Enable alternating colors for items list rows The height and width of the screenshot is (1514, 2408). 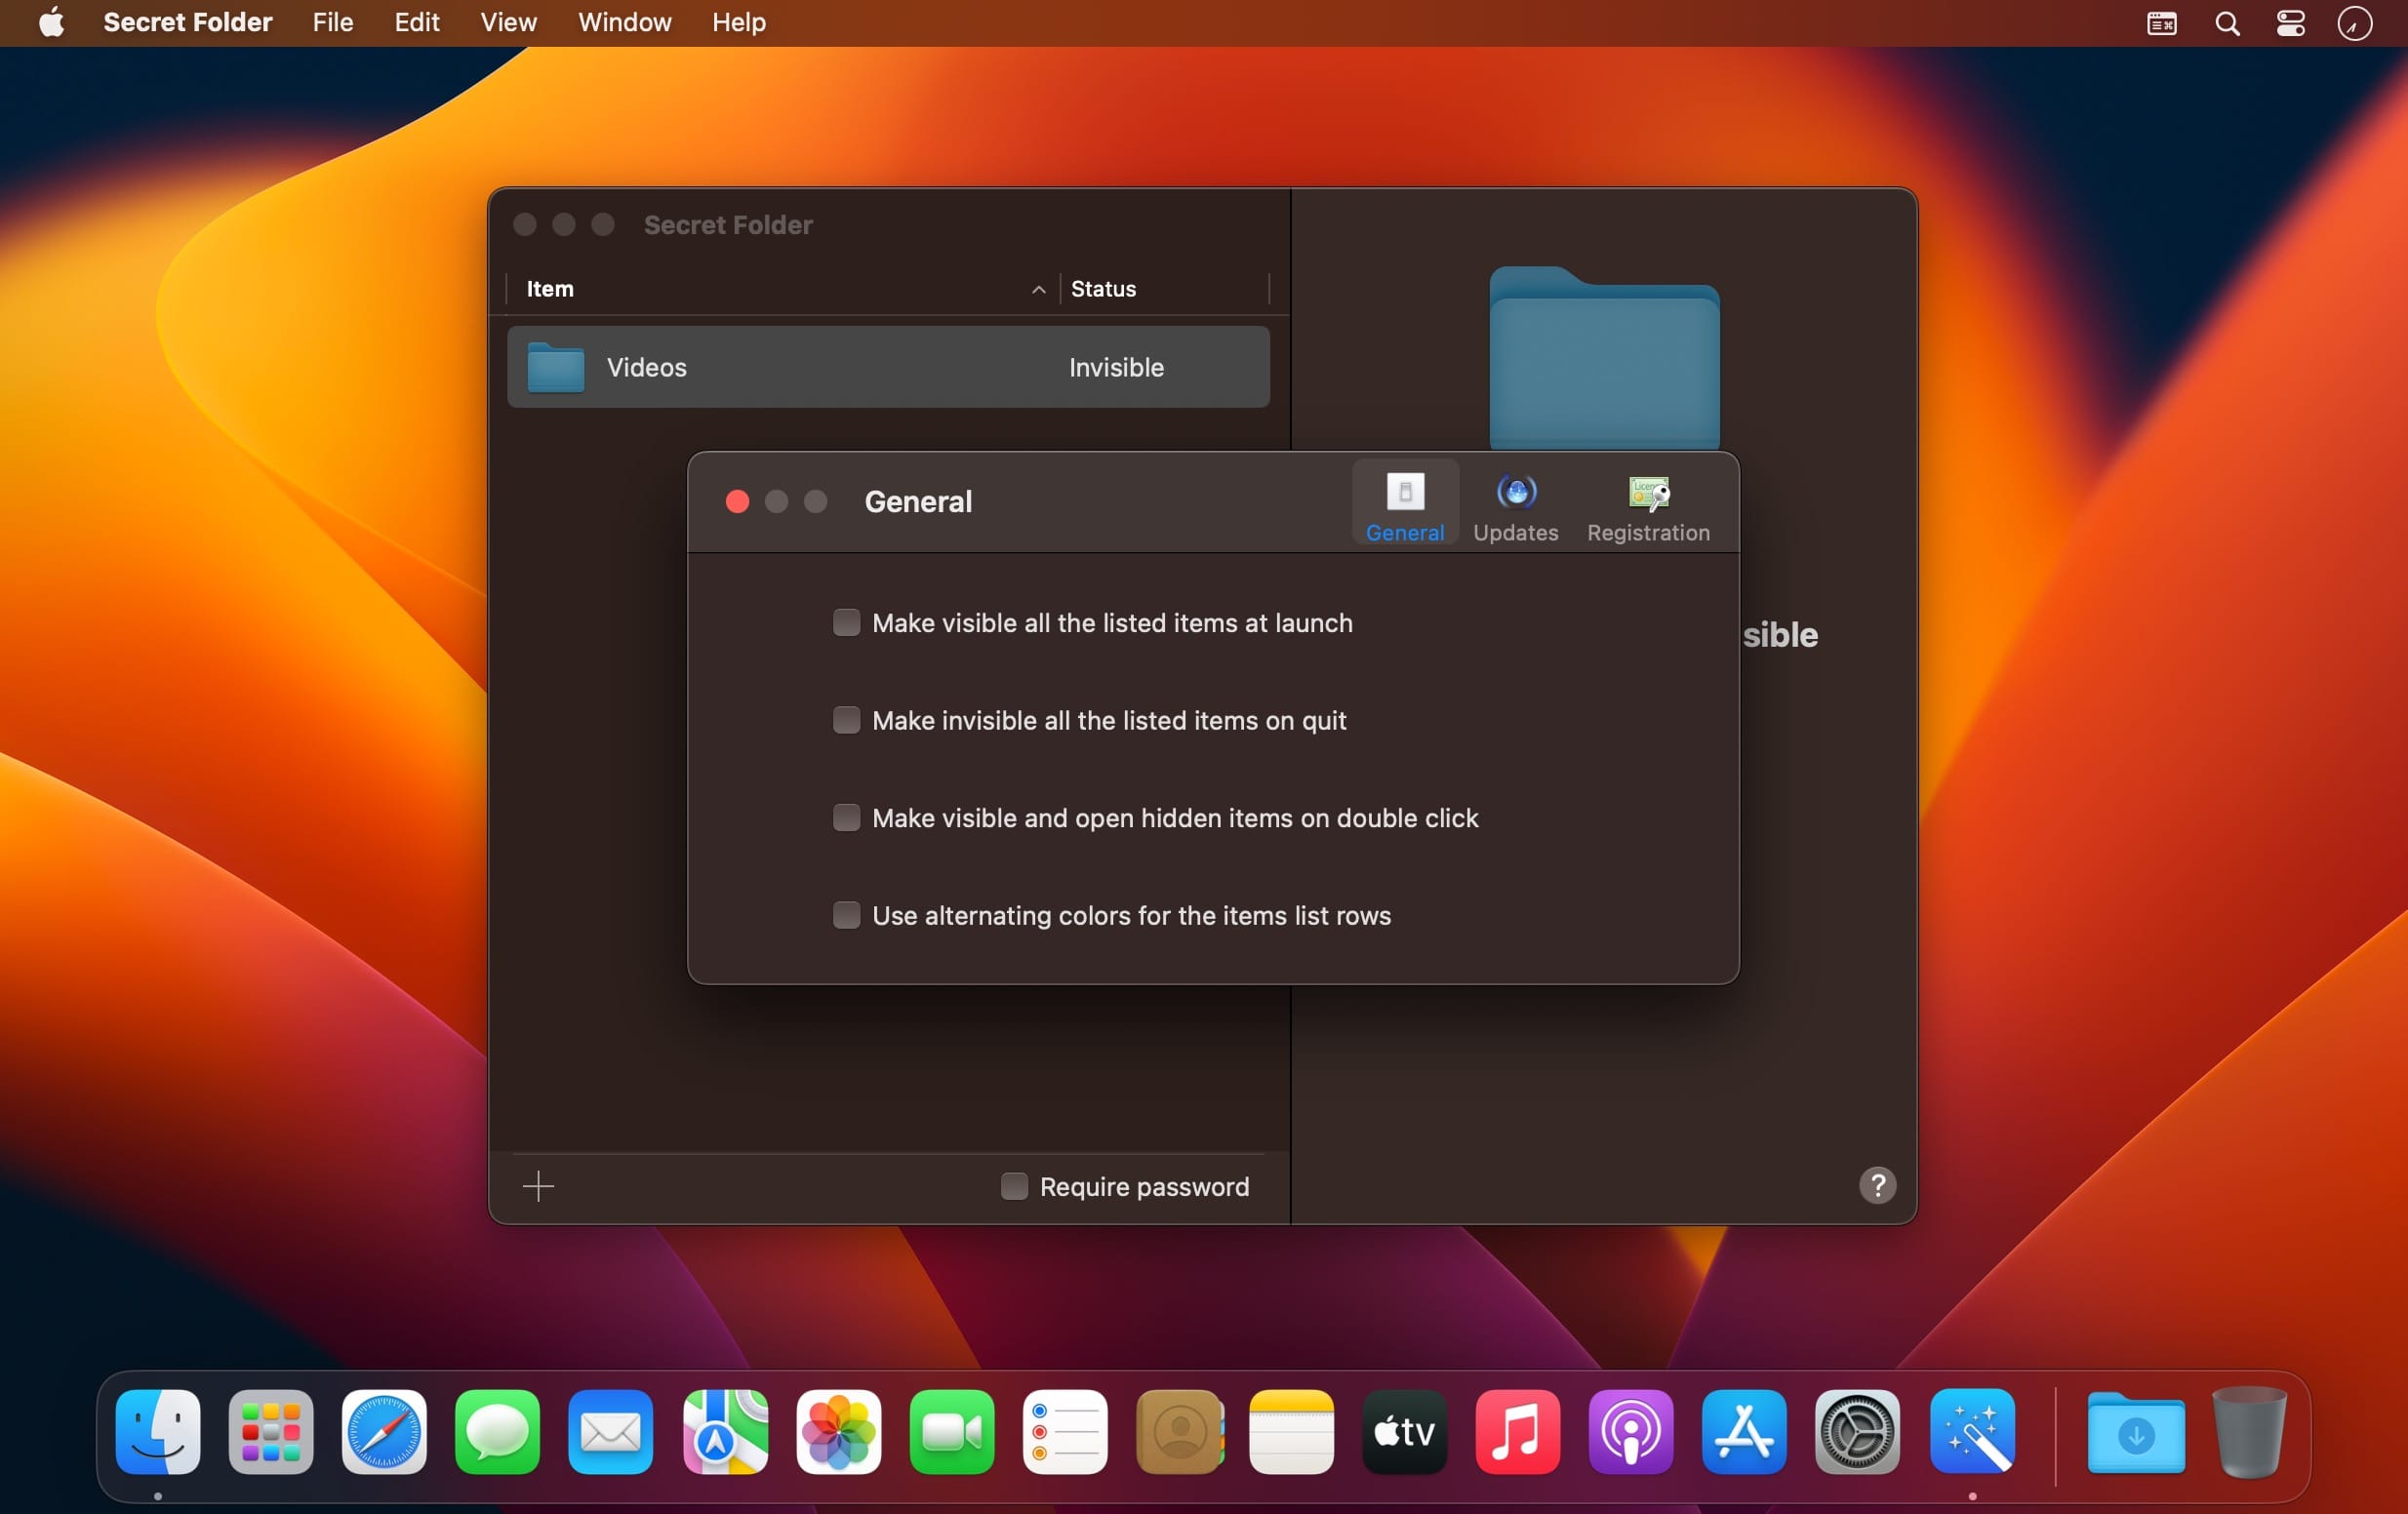pos(846,915)
